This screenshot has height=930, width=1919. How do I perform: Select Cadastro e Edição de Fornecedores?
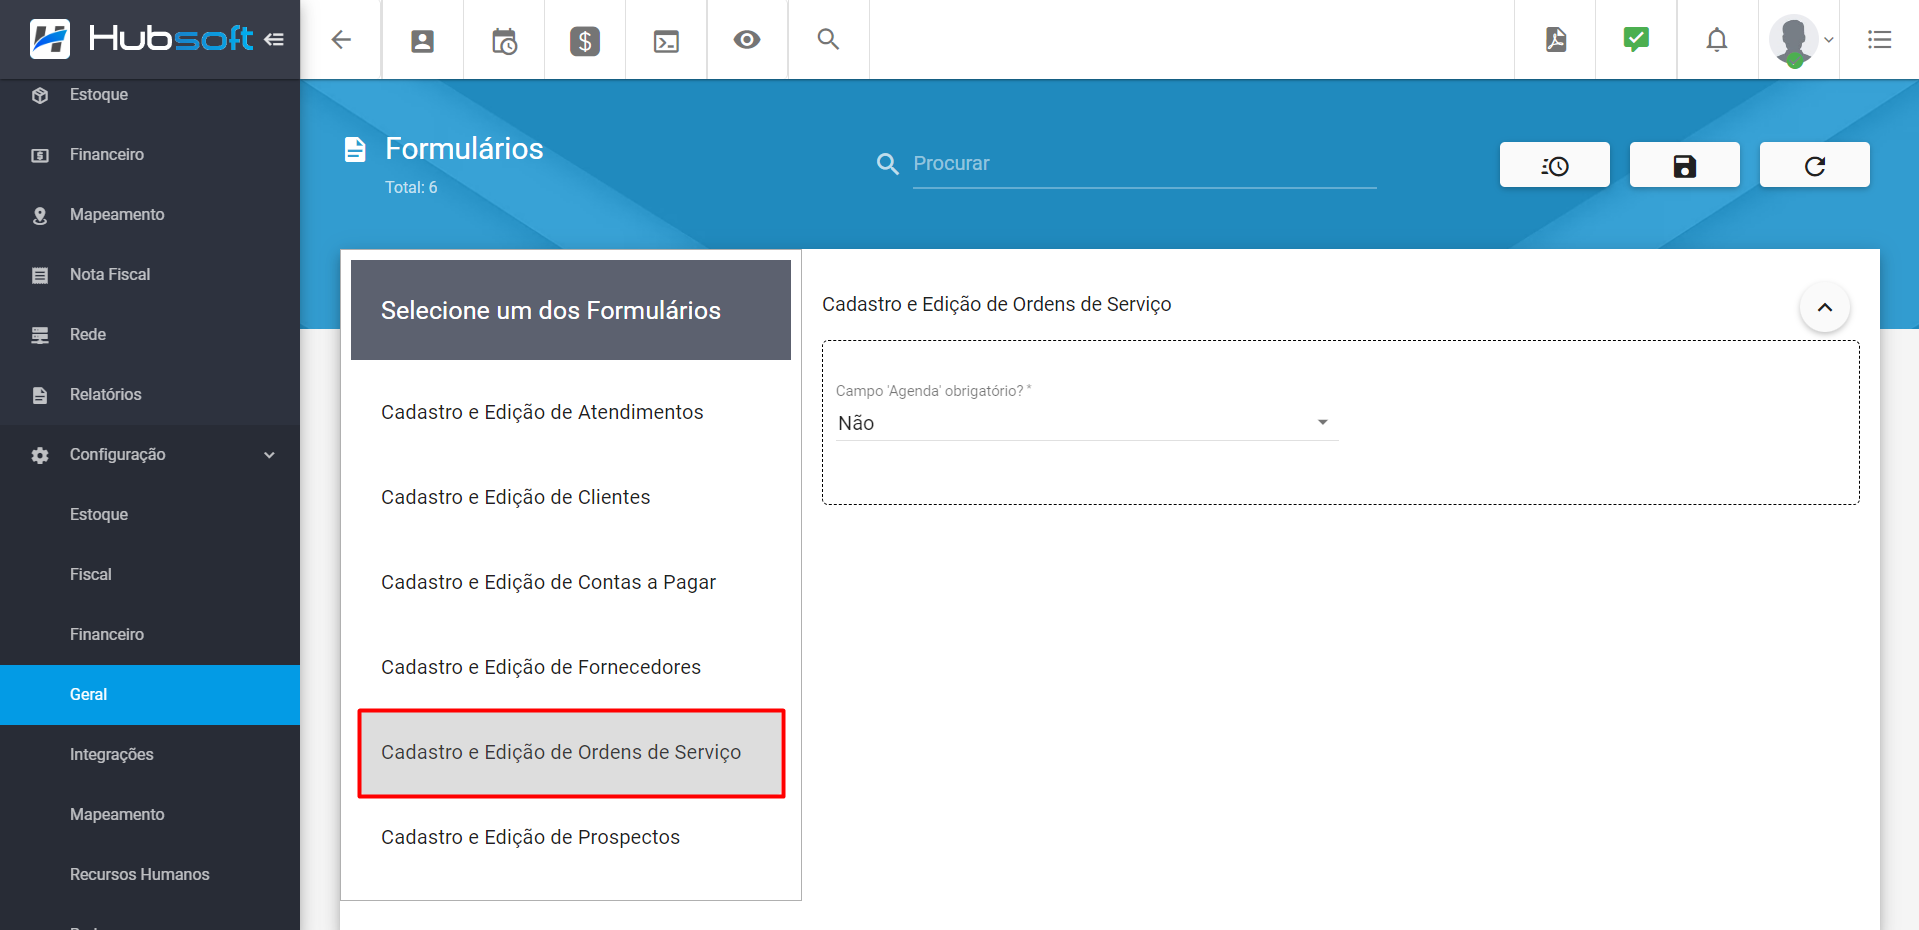point(571,667)
